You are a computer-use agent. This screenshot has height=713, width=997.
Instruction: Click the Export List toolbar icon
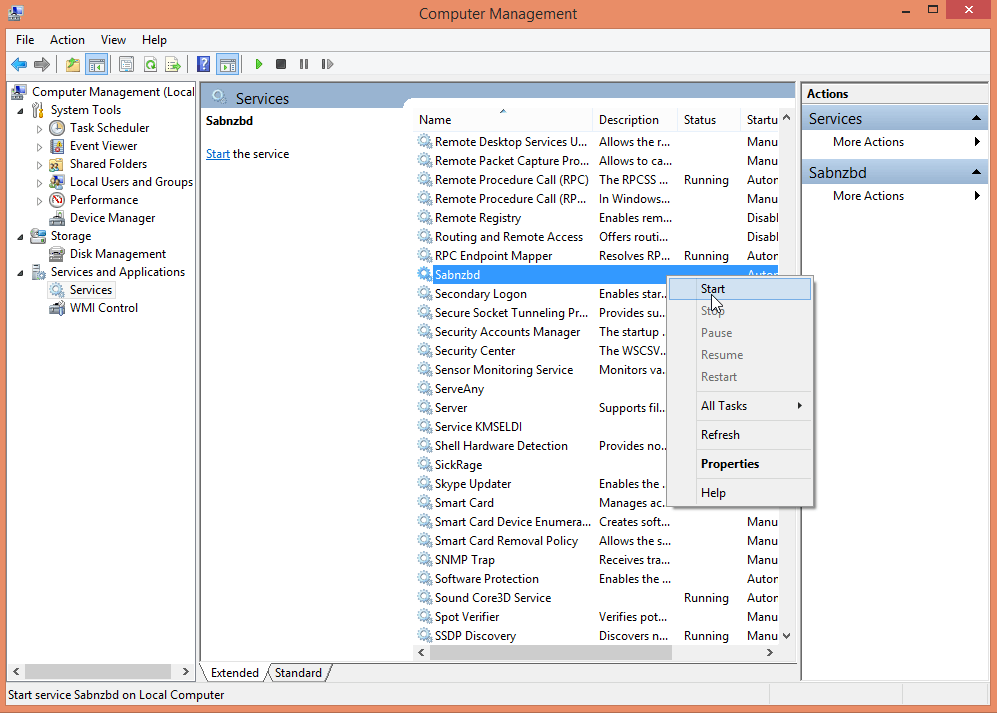point(173,64)
